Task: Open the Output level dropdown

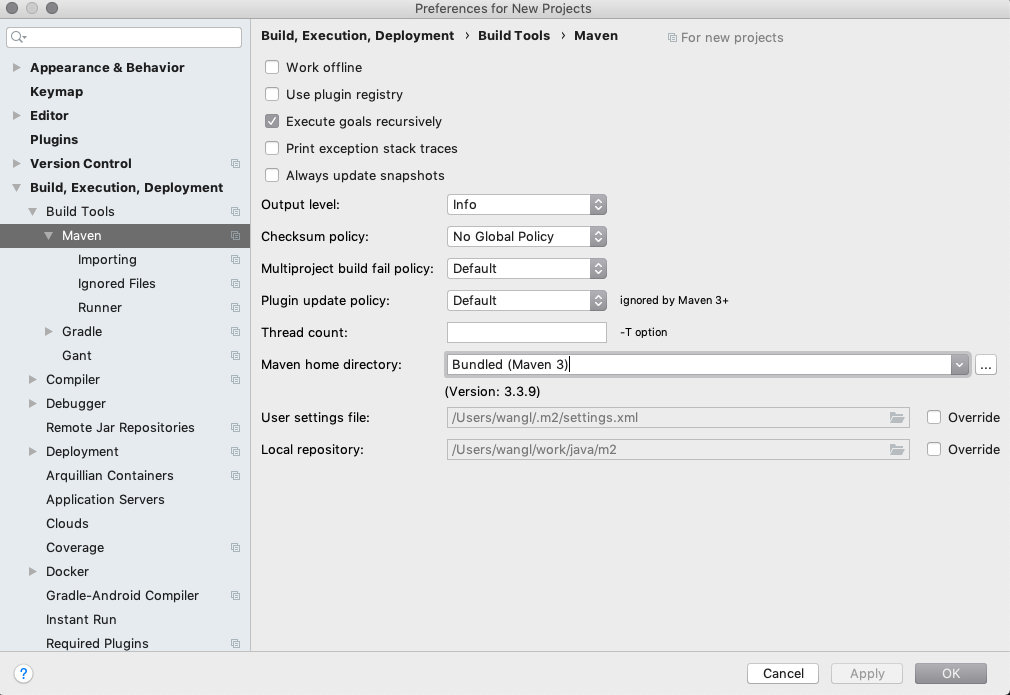Action: [x=526, y=205]
